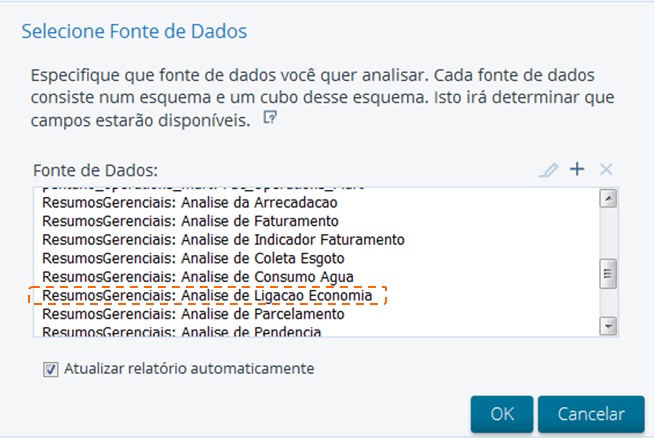The image size is (654, 438).
Task: Click the pencil edit data source icon
Action: pyautogui.click(x=547, y=170)
